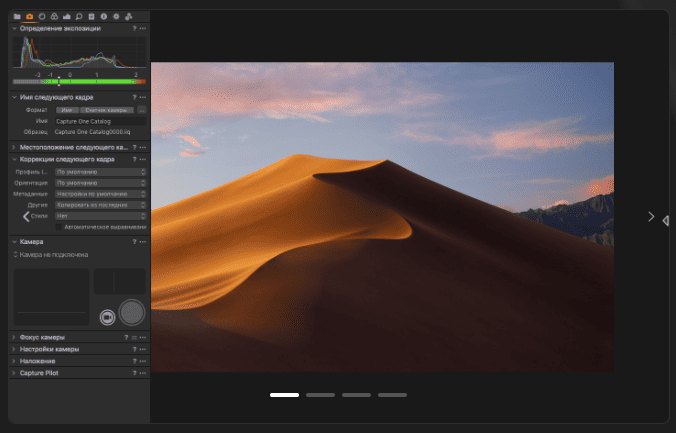676x433 pixels.
Task: Open the Details tool tab magnifier icon
Action: [79, 16]
